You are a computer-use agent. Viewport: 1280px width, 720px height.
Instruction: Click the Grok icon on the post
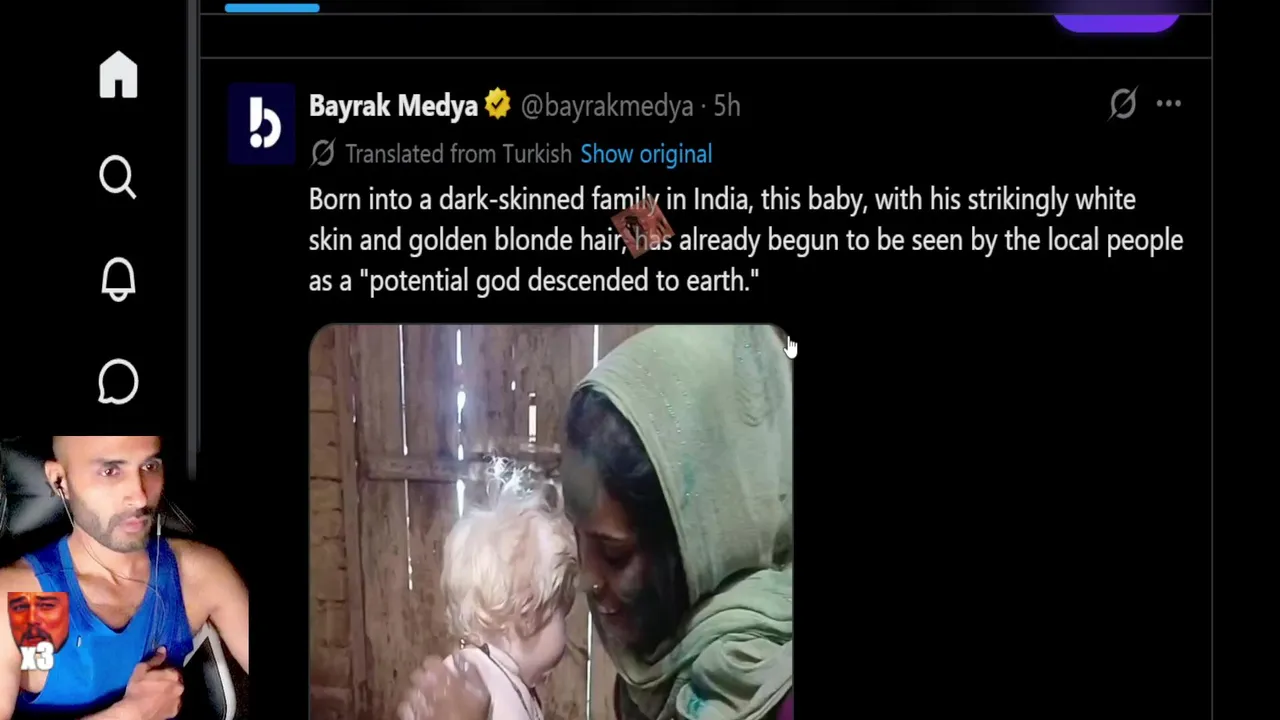pos(1123,104)
